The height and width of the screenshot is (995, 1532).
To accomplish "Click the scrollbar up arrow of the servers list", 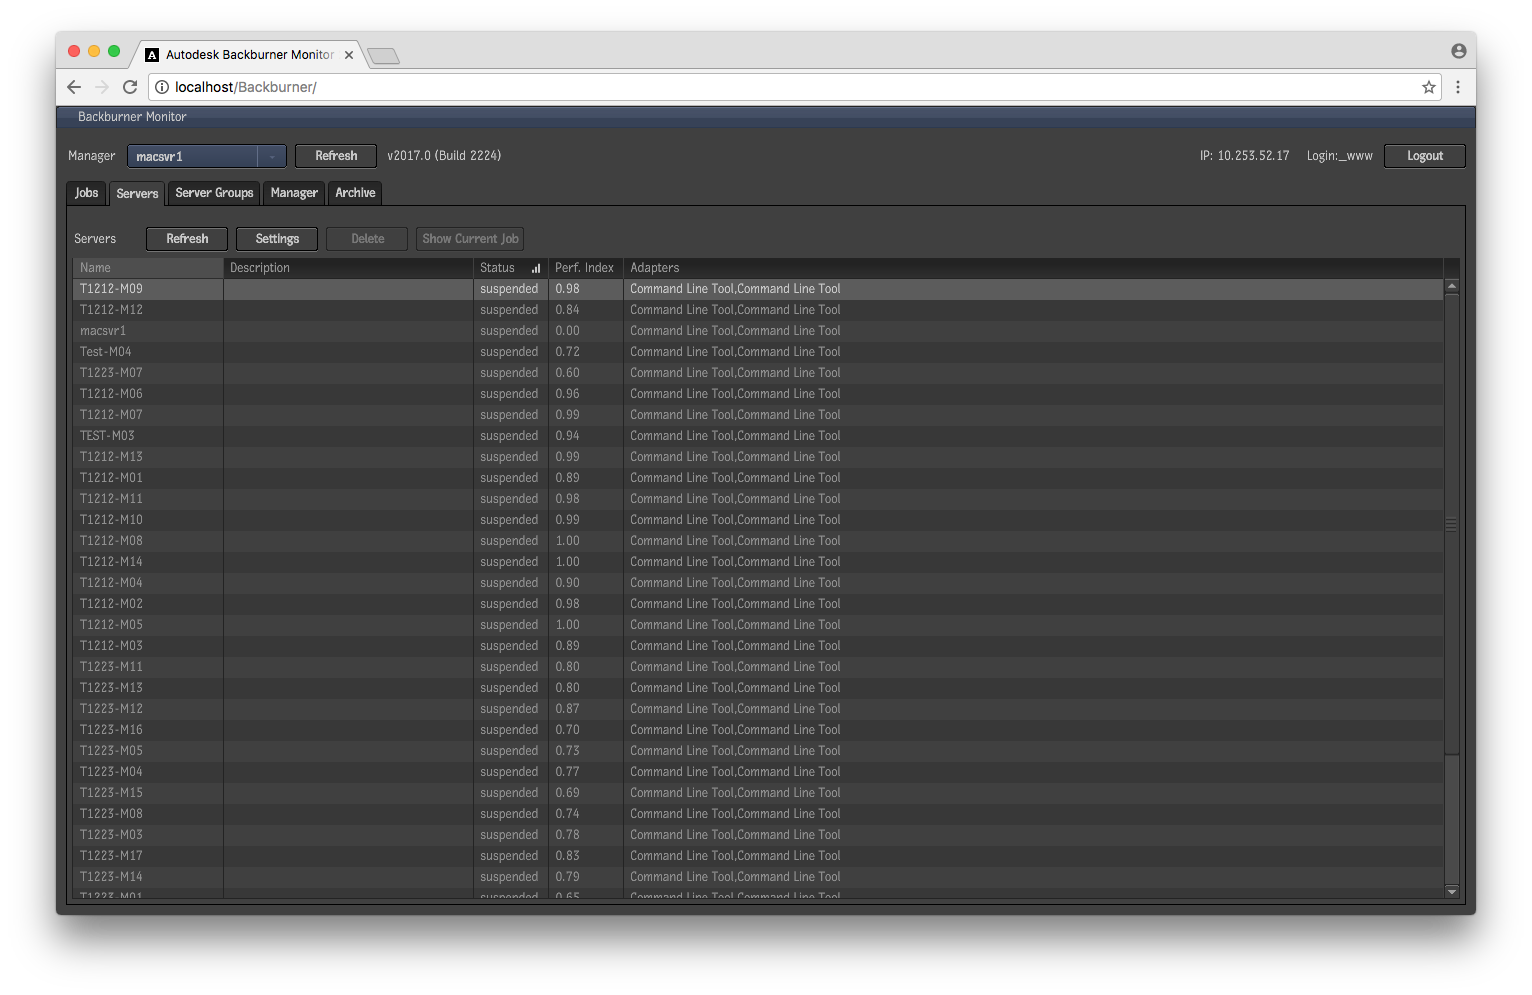I will pyautogui.click(x=1452, y=286).
